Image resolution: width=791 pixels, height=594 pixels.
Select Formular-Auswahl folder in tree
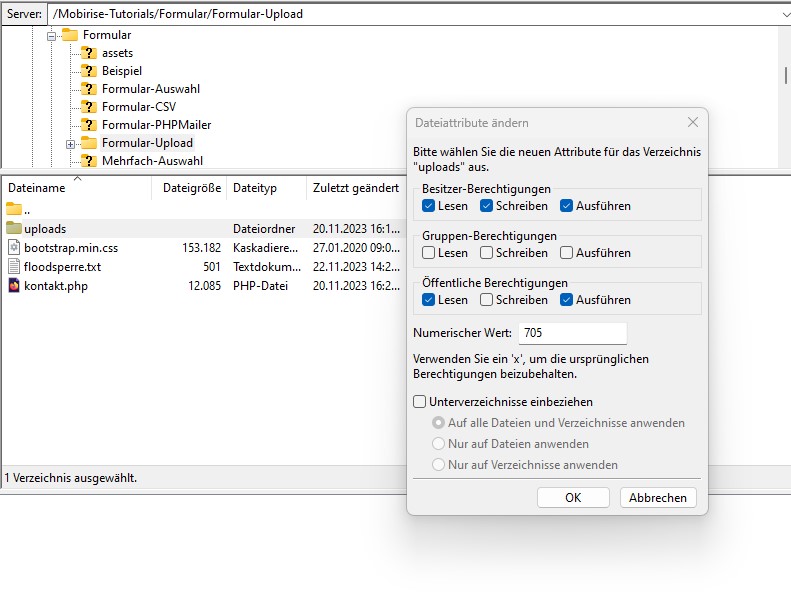(x=151, y=89)
